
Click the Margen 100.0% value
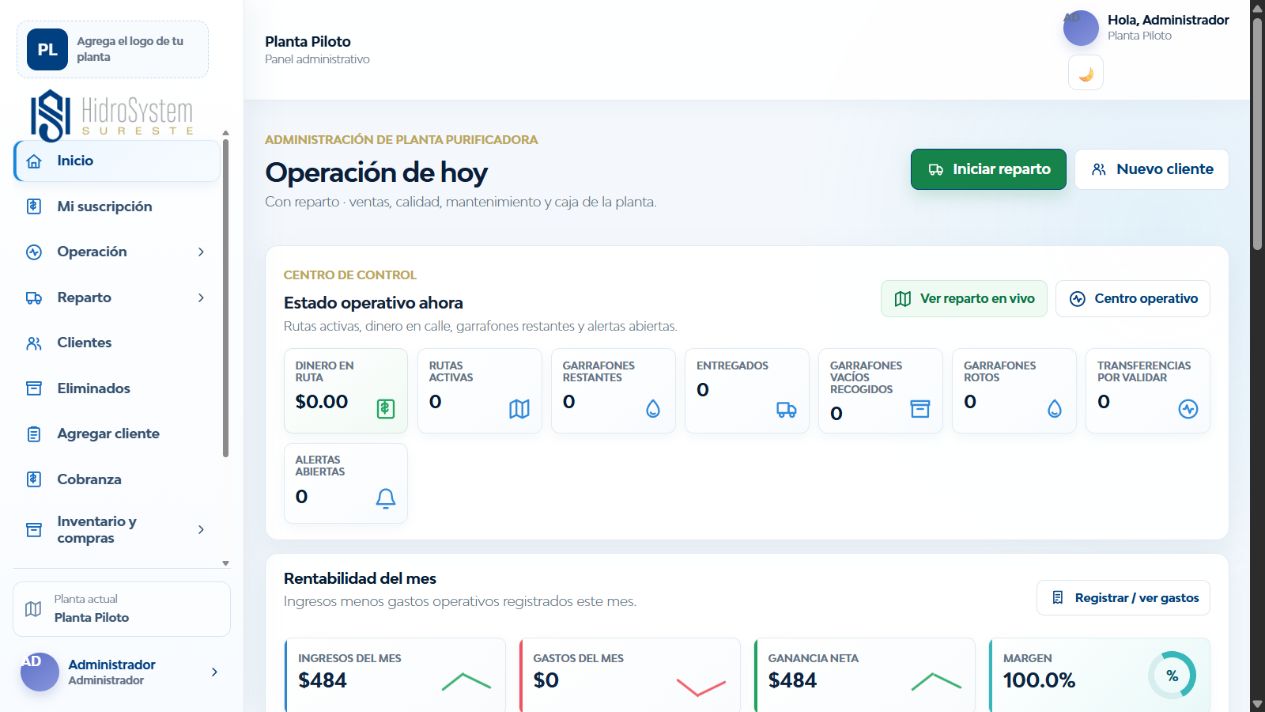(1039, 681)
